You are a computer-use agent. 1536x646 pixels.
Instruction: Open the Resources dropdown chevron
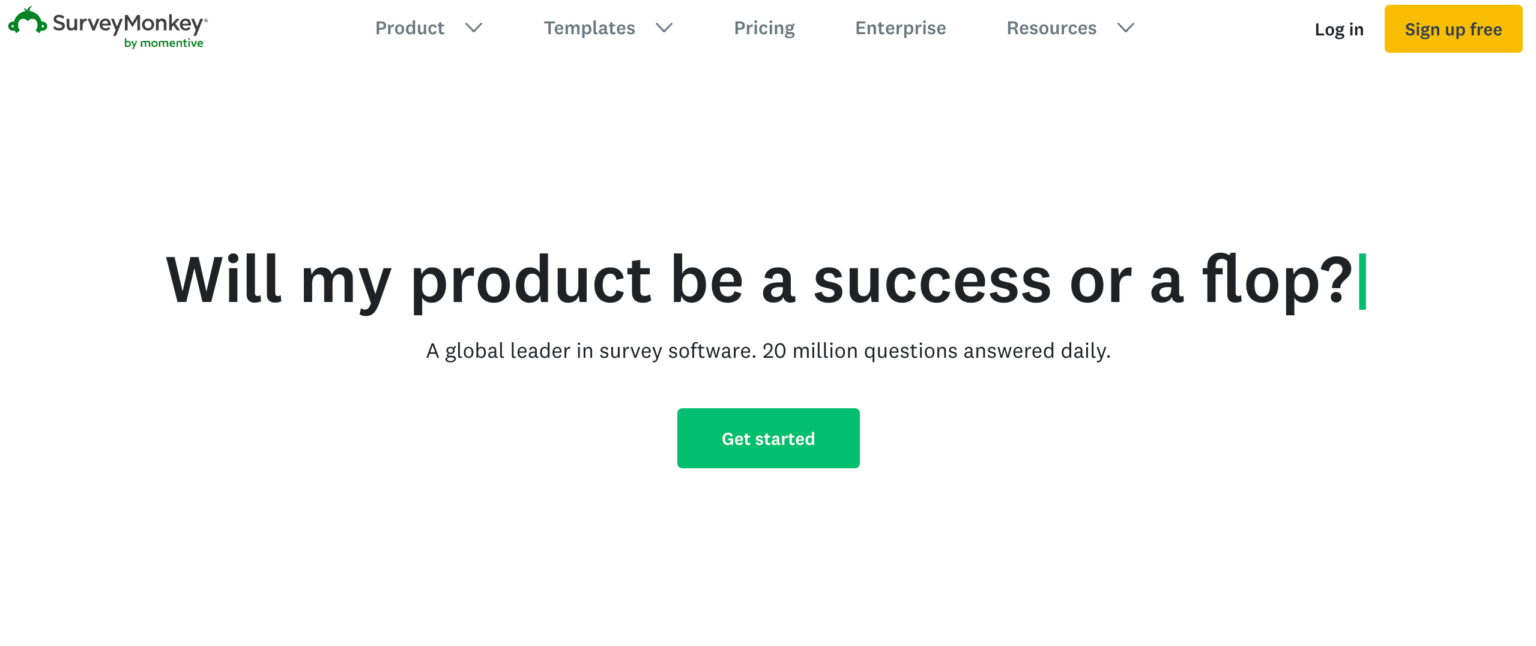(1126, 28)
